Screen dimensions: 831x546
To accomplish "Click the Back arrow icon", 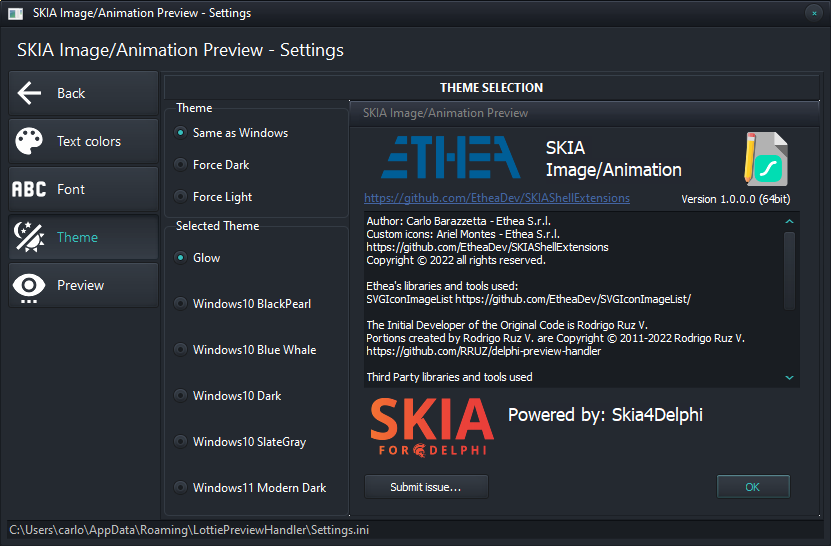I will [29, 93].
